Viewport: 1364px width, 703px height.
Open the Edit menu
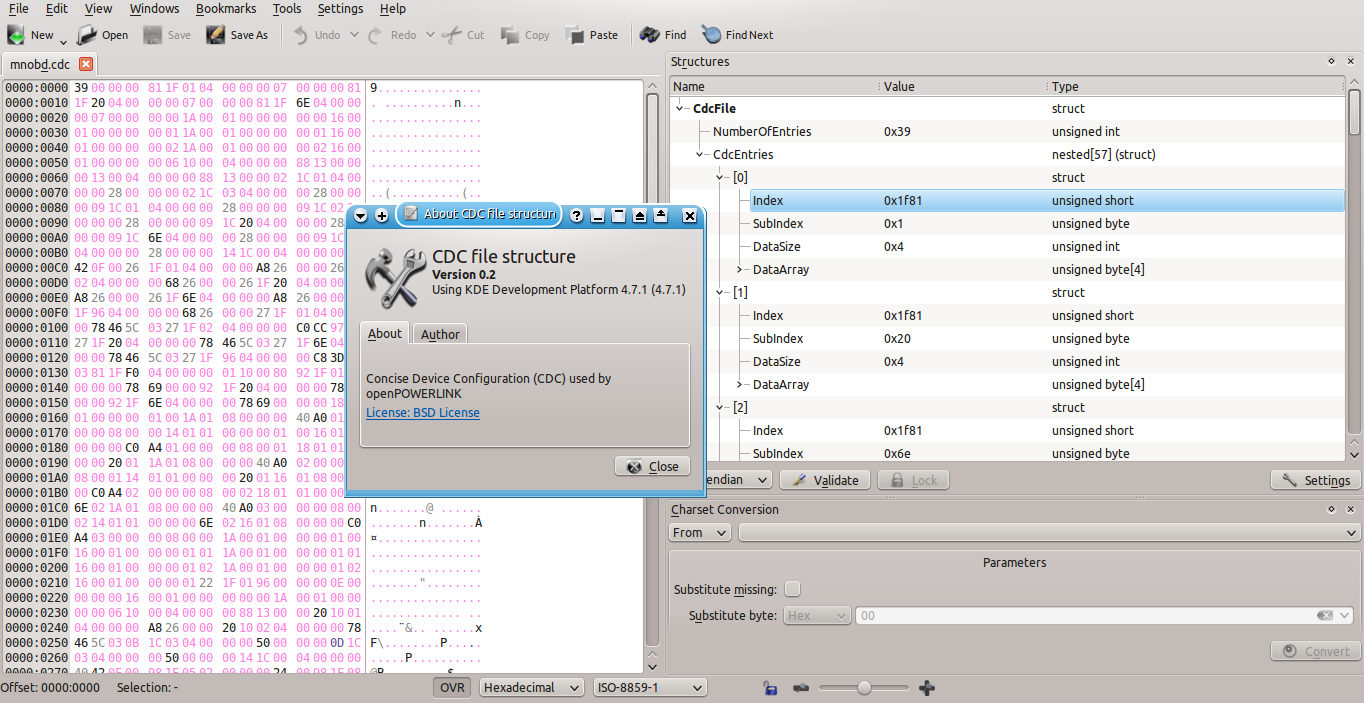(x=57, y=8)
